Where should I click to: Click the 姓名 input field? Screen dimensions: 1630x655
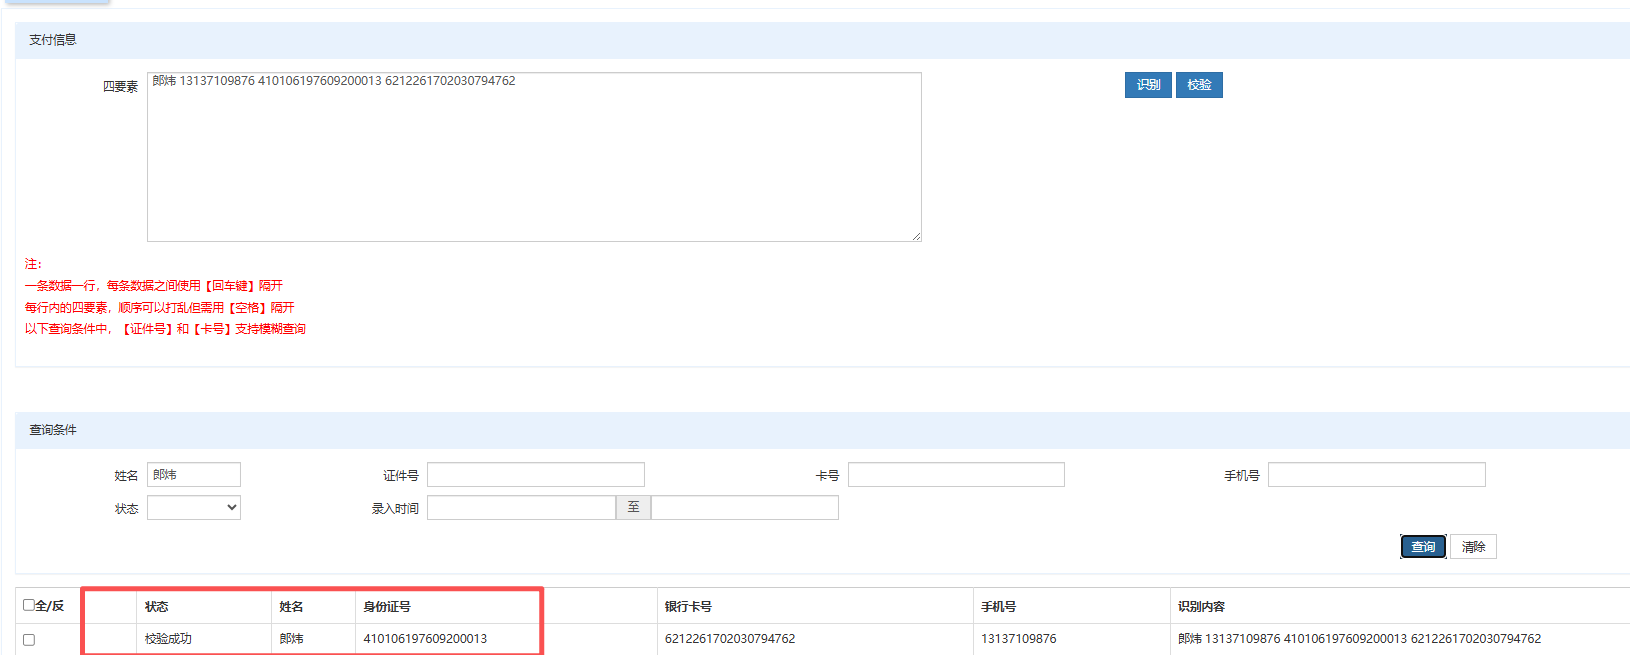pos(194,475)
